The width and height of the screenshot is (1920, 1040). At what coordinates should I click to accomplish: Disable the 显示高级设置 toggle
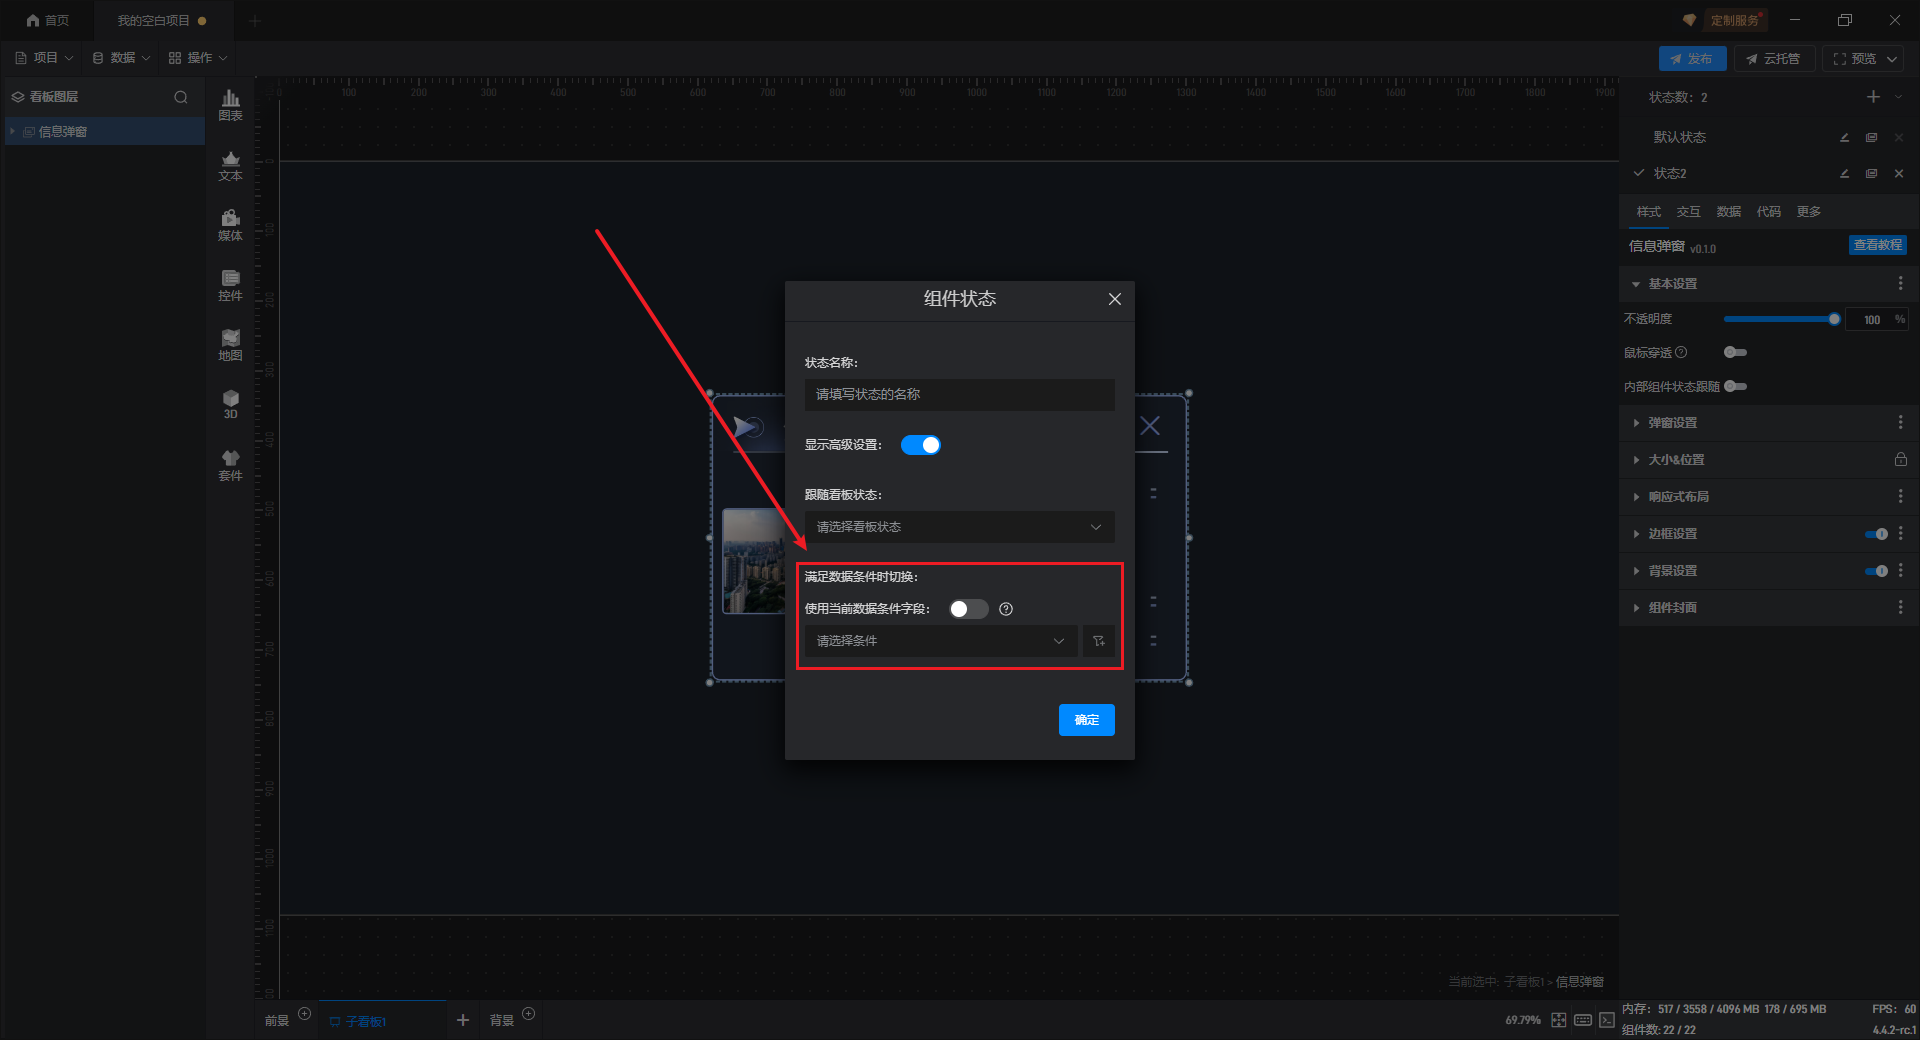click(920, 445)
